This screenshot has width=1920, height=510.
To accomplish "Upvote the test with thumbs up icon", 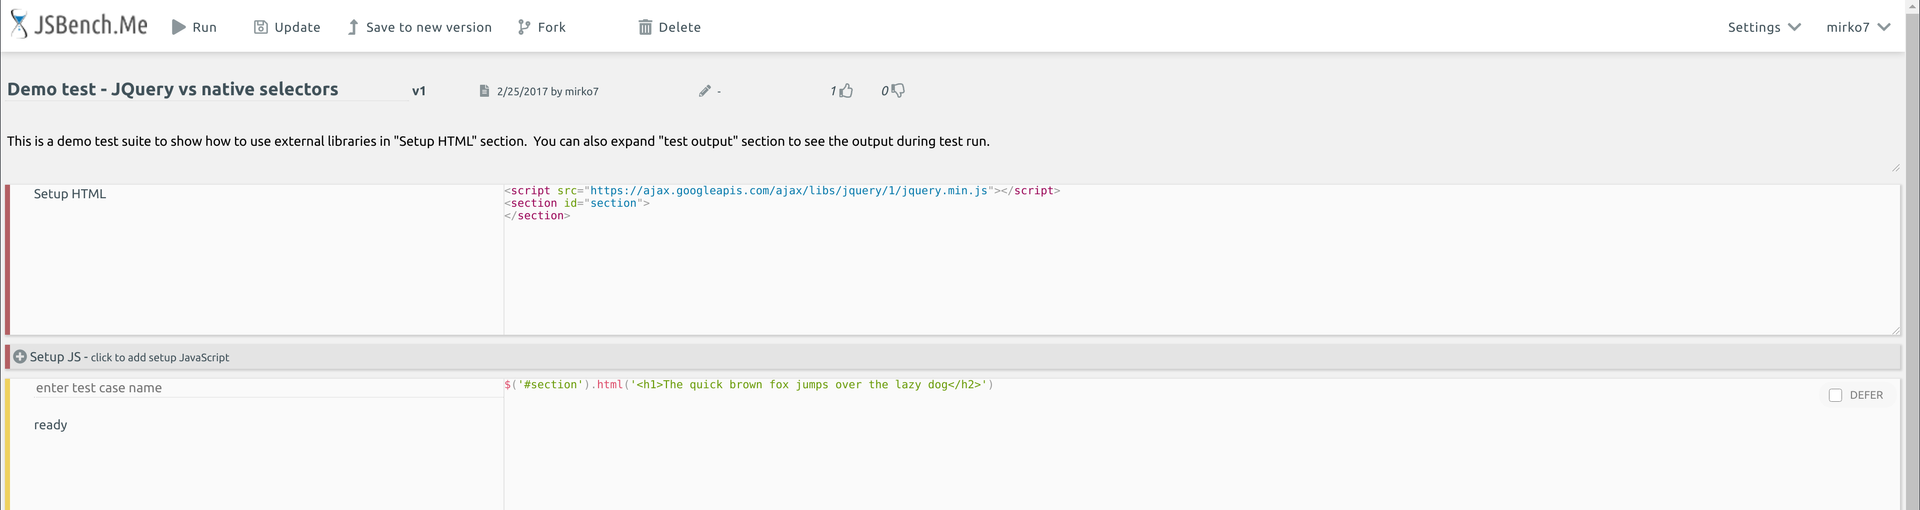I will (846, 91).
